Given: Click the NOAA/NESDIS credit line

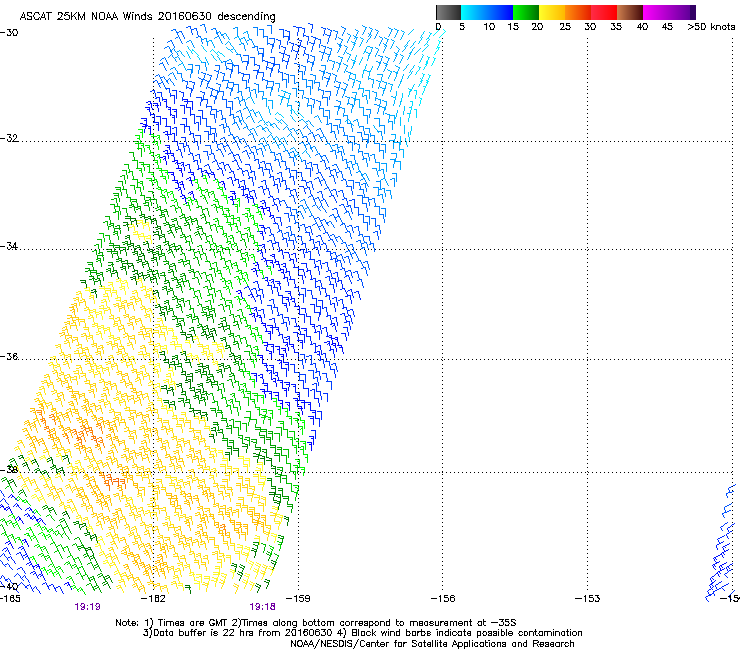Looking at the screenshot, I should point(432,644).
